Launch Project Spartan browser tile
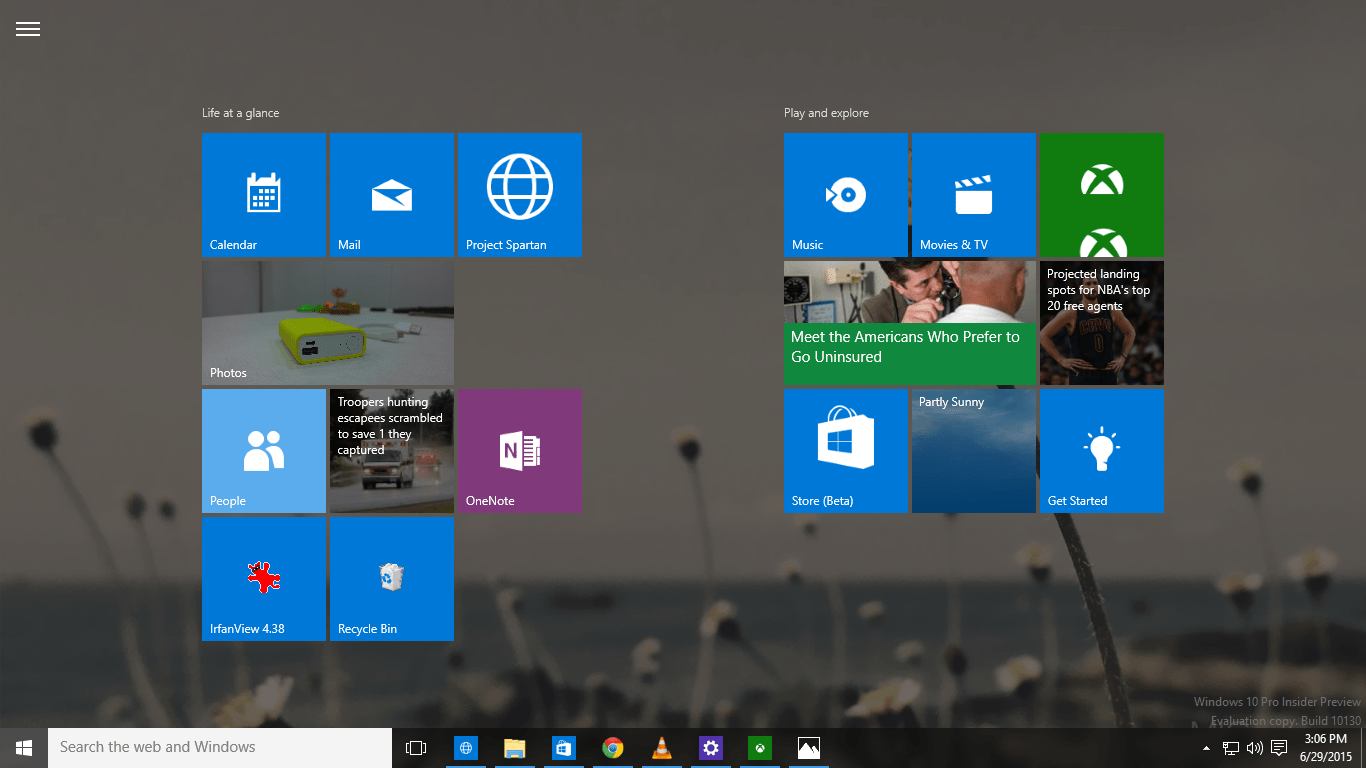This screenshot has width=1366, height=768. point(520,195)
